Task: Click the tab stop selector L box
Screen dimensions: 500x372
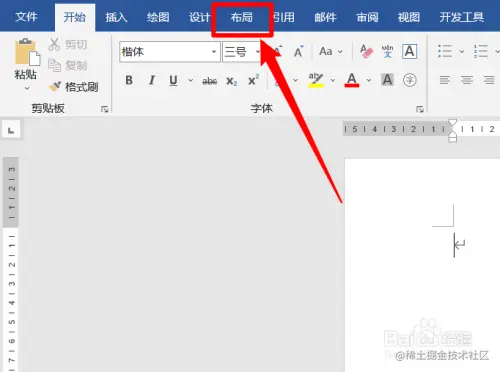Action: point(11,129)
